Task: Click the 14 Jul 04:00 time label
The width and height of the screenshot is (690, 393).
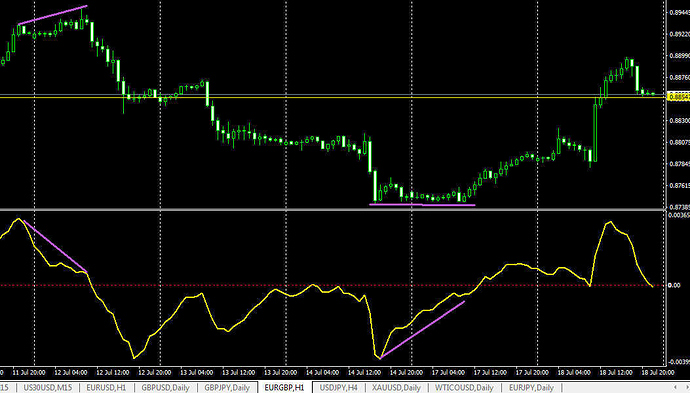Action: (x=323, y=372)
